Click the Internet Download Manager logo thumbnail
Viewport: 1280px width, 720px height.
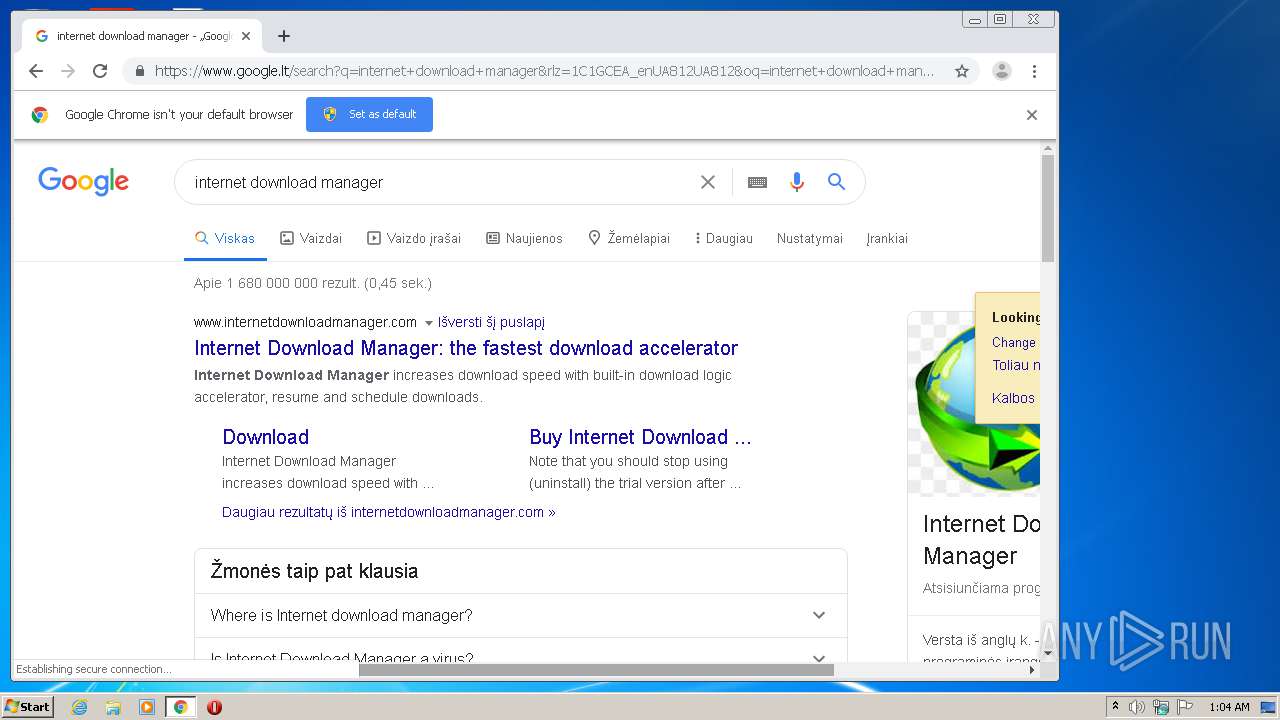click(x=975, y=405)
